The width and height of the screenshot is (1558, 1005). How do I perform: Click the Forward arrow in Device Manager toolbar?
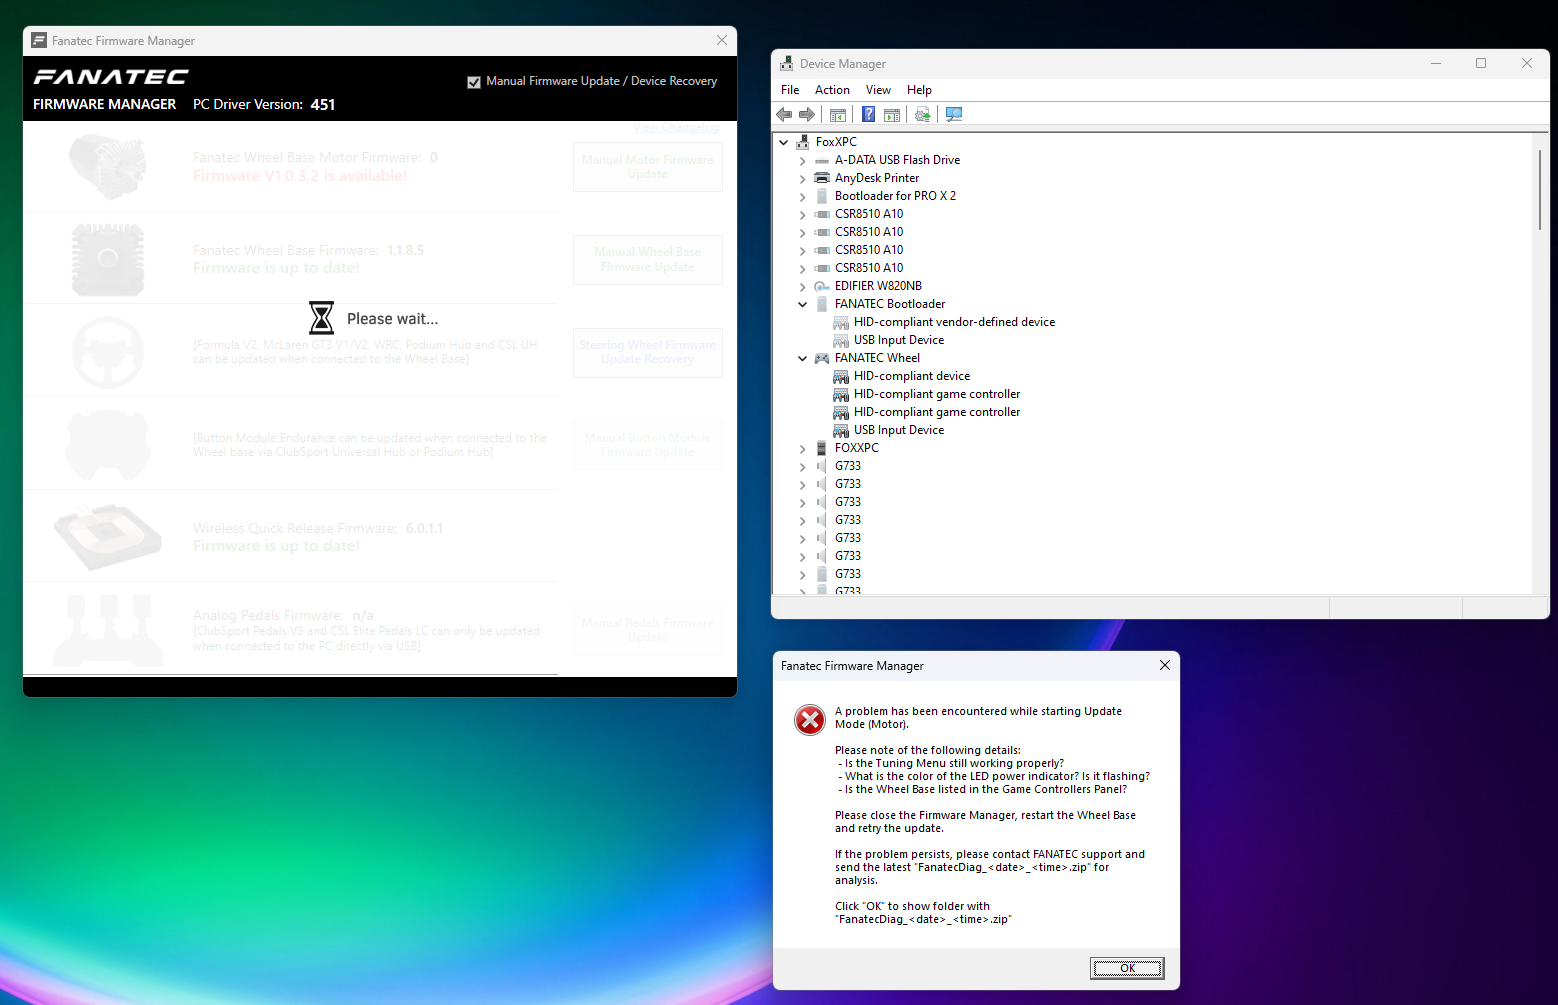click(x=807, y=115)
